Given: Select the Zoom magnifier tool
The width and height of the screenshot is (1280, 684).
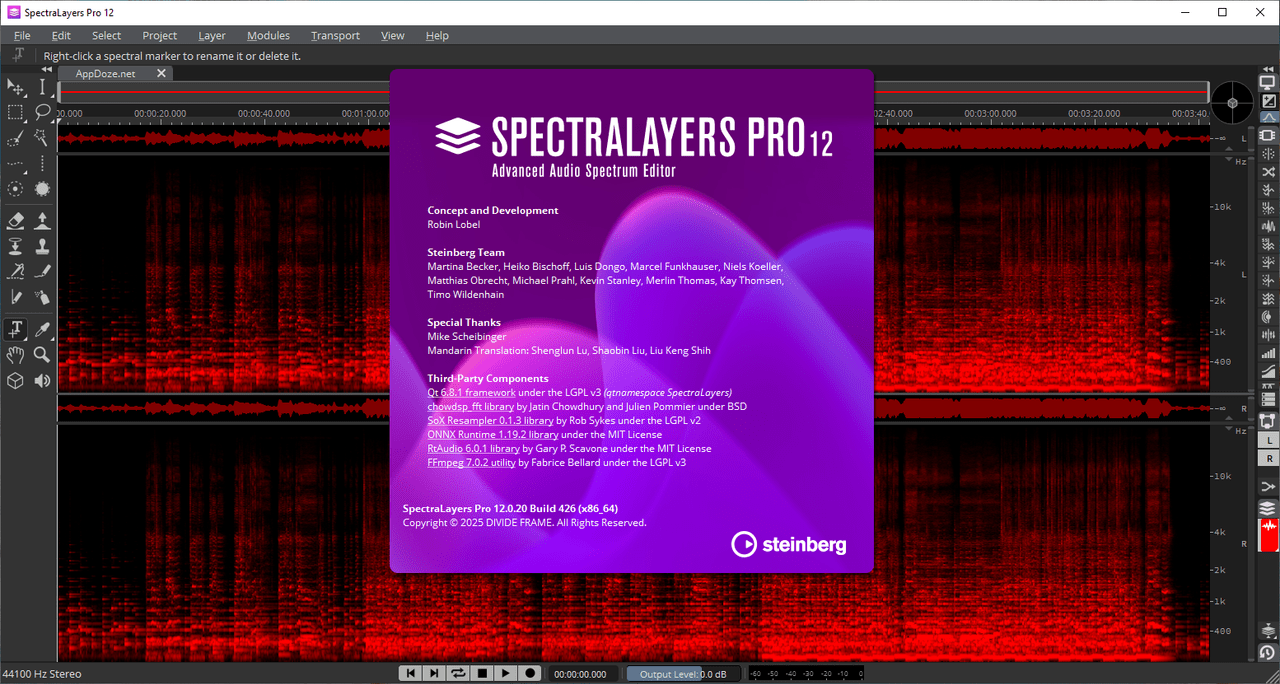Looking at the screenshot, I should [x=42, y=354].
